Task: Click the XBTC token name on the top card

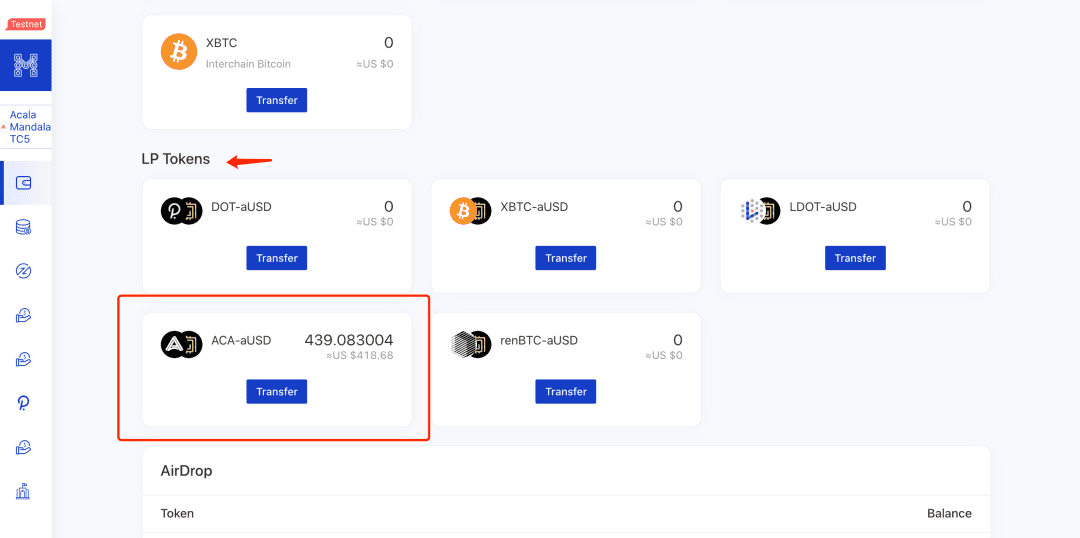Action: [221, 43]
